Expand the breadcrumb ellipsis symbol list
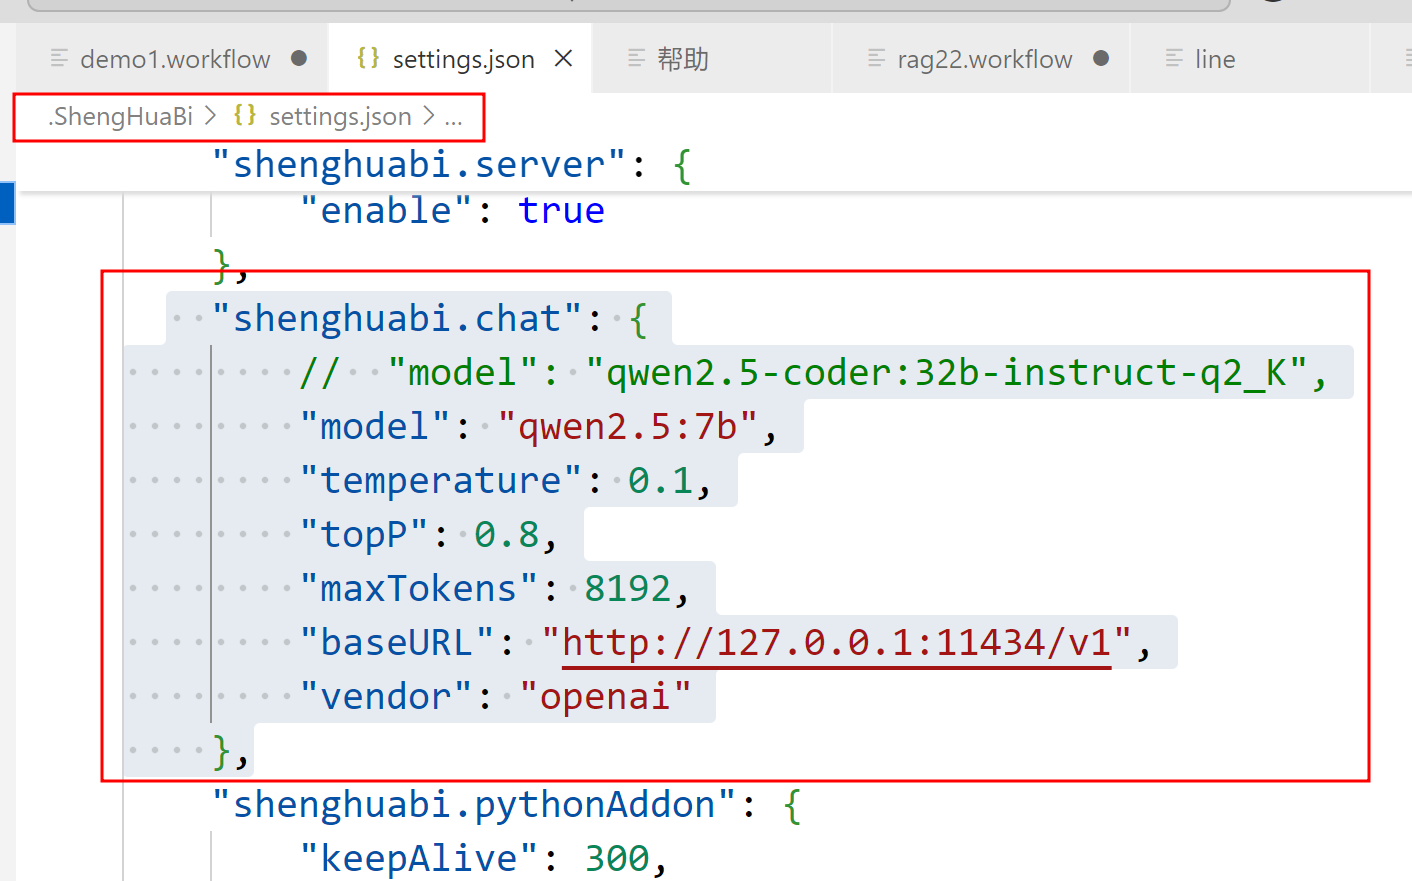 (x=453, y=117)
